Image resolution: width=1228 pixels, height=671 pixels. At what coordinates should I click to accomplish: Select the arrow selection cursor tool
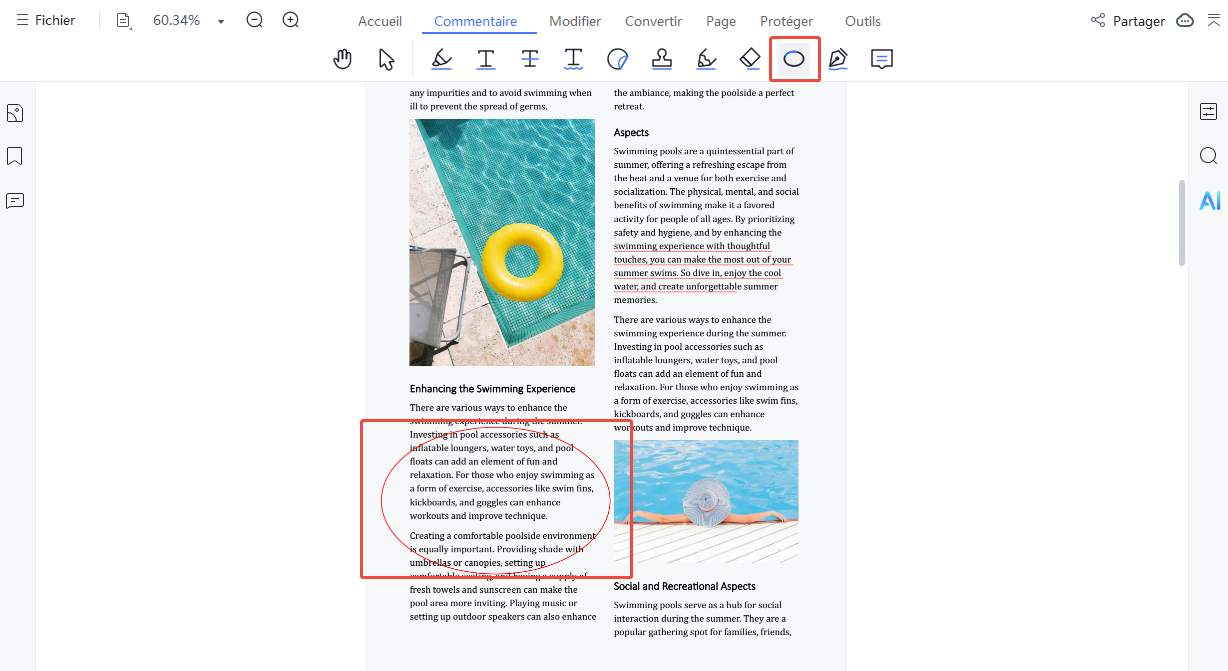[x=387, y=59]
